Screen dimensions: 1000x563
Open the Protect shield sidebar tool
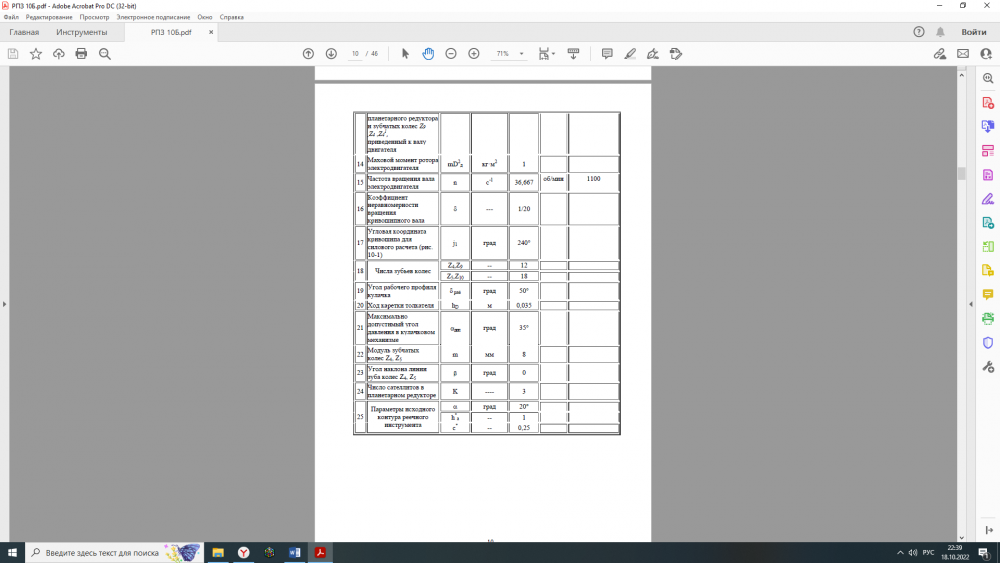coord(988,343)
